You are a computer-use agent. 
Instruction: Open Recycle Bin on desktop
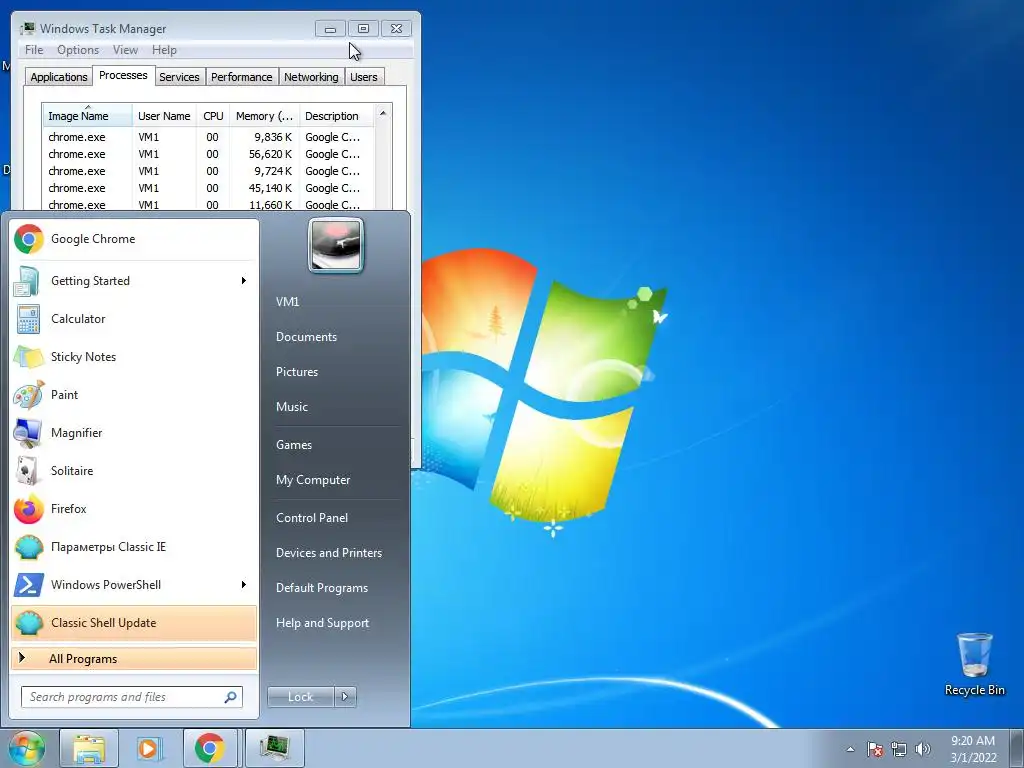(974, 664)
